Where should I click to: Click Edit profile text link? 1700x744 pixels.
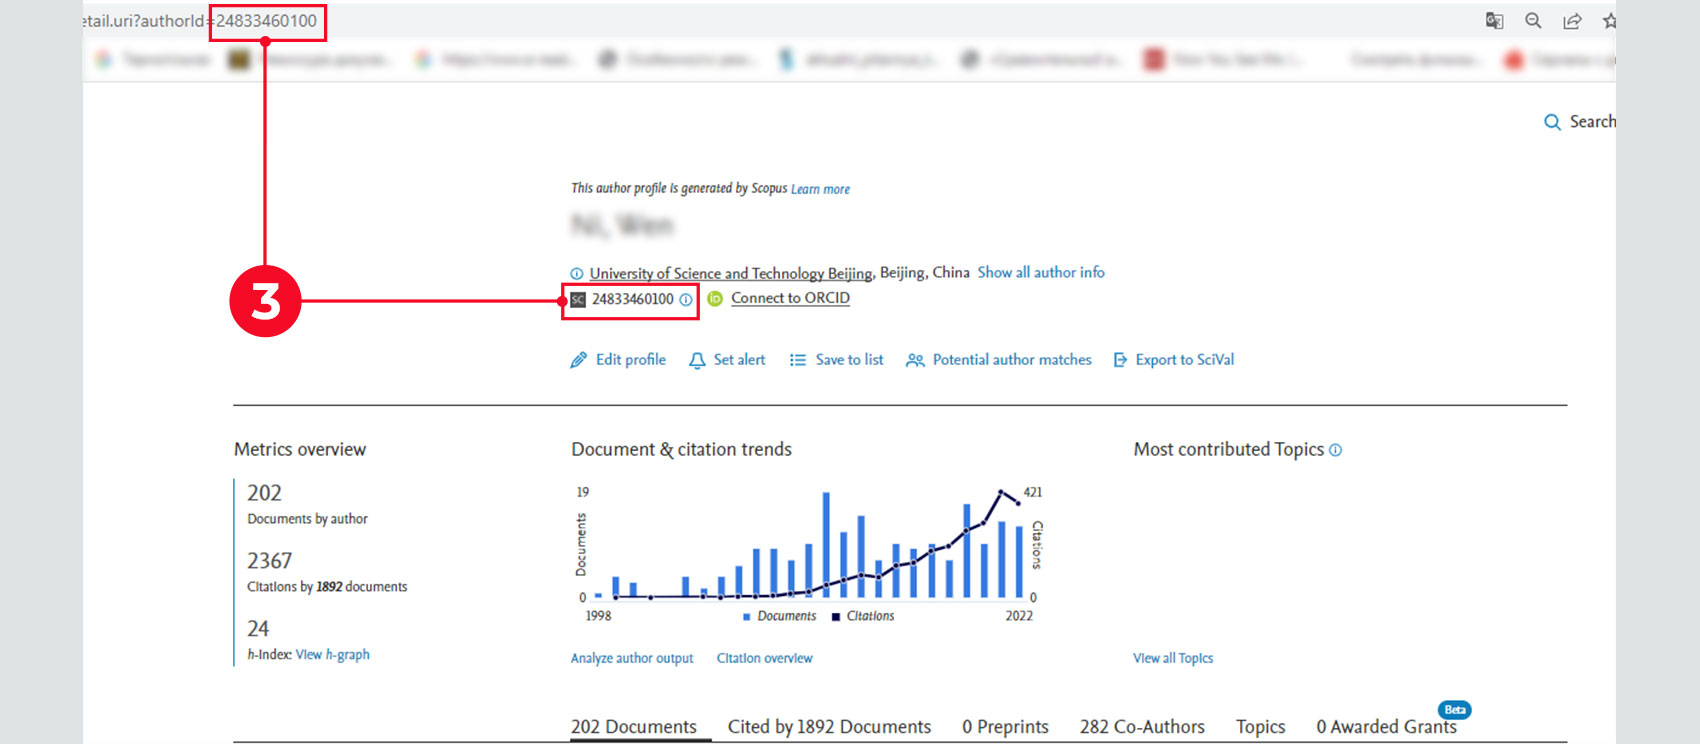point(631,360)
